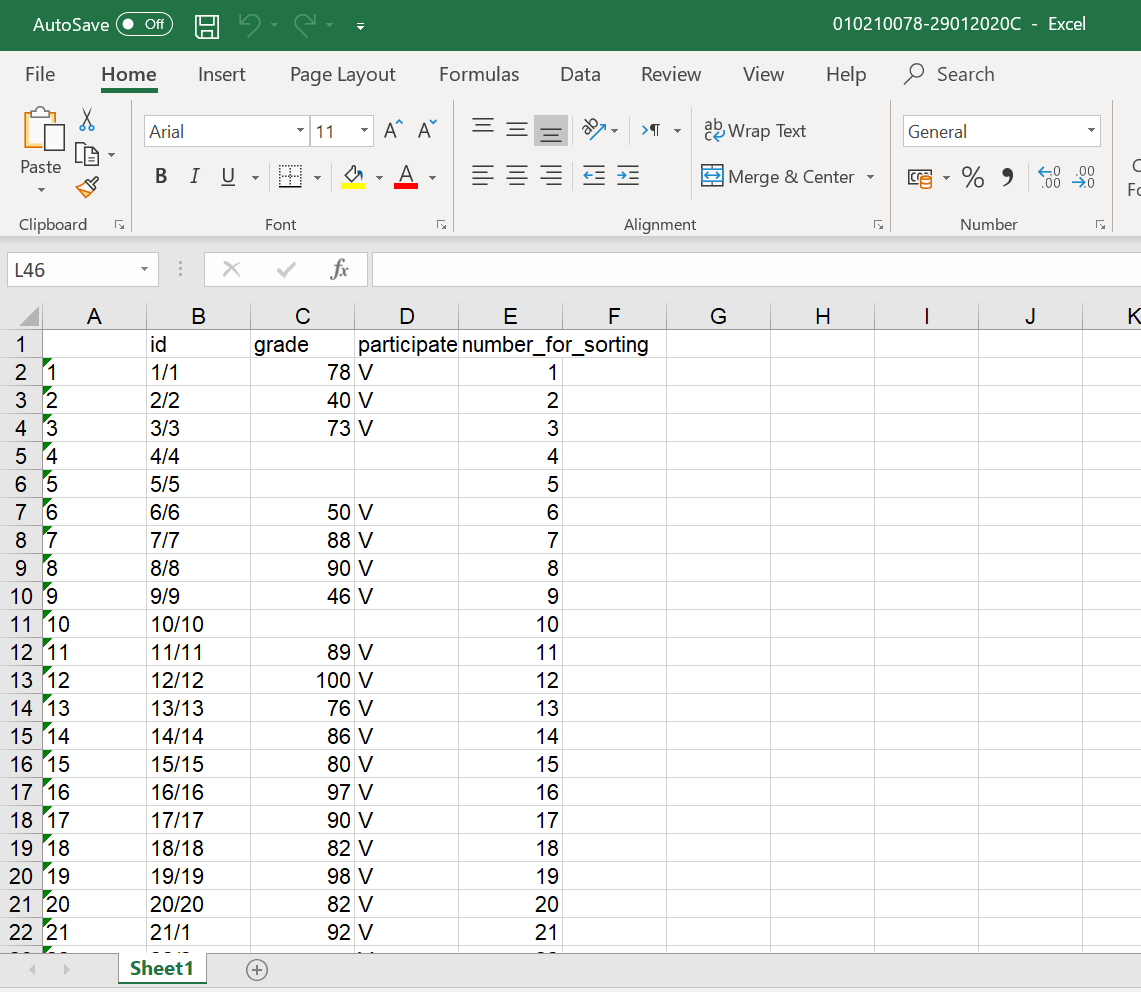This screenshot has height=992, width=1141.
Task: Click the Cut scissors icon
Action: click(x=87, y=119)
